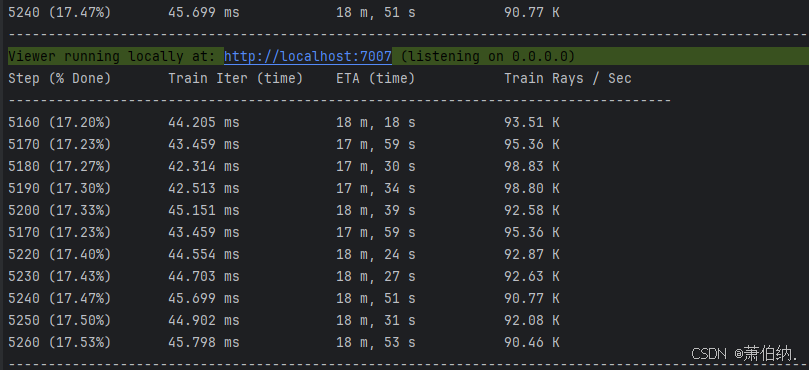Select the '98.83 K' rays value
This screenshot has width=809, height=370.
click(532, 167)
